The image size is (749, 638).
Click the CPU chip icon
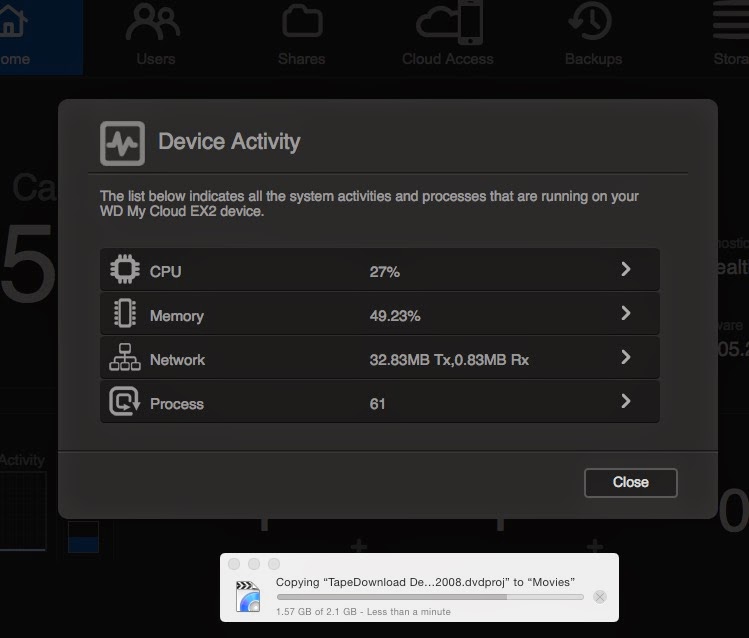pyautogui.click(x=125, y=269)
